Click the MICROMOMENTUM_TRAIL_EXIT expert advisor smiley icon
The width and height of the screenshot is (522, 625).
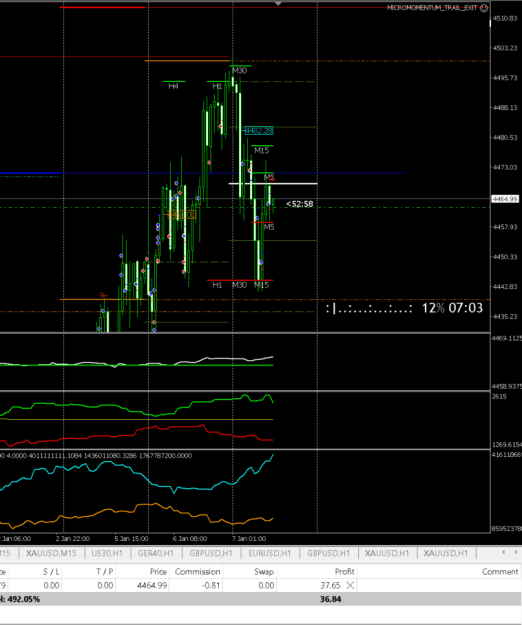point(484,8)
